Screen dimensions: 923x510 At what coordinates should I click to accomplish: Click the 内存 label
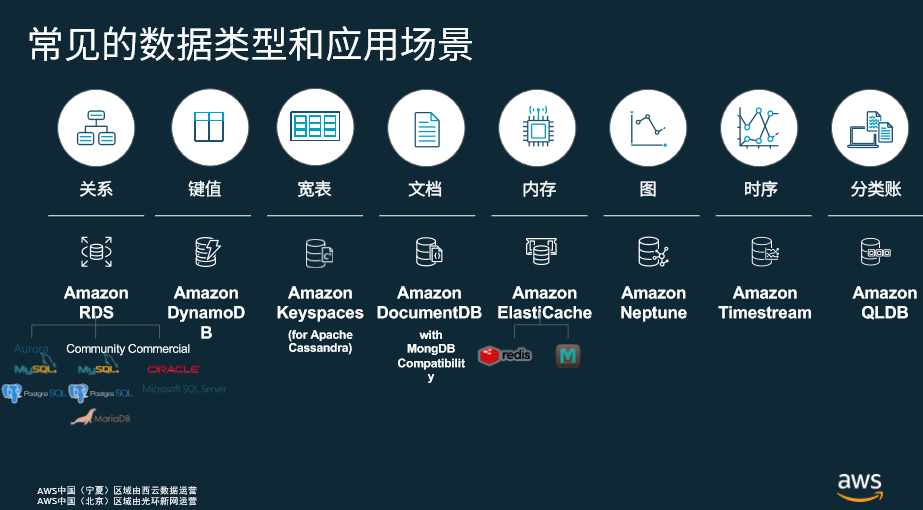click(x=539, y=189)
